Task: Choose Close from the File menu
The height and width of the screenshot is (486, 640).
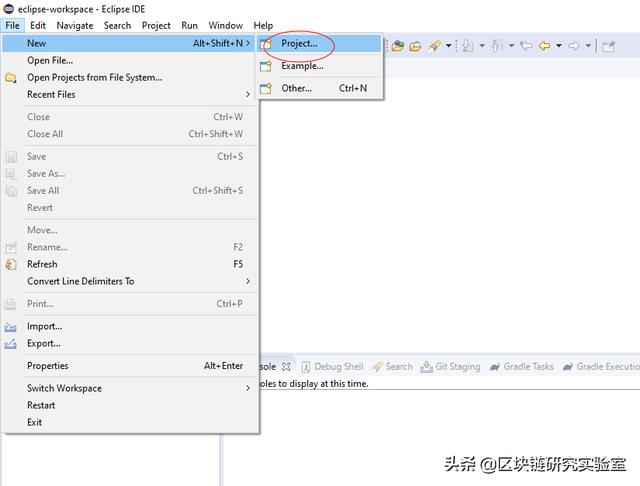Action: [x=129, y=117]
